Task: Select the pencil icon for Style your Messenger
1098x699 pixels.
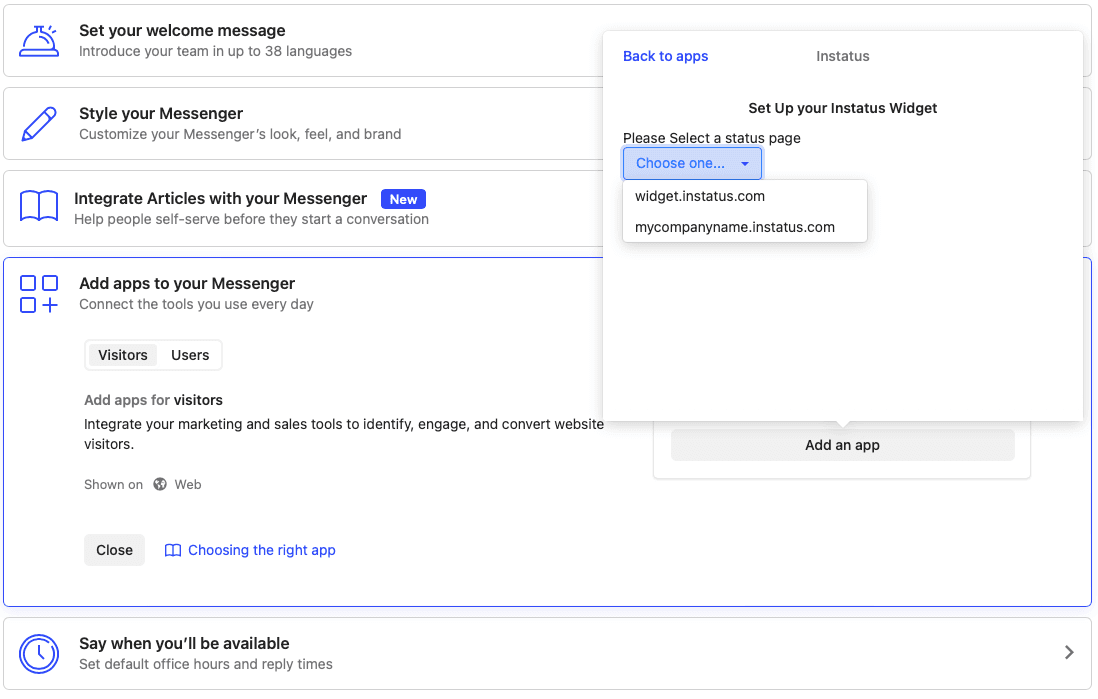Action: 38,122
